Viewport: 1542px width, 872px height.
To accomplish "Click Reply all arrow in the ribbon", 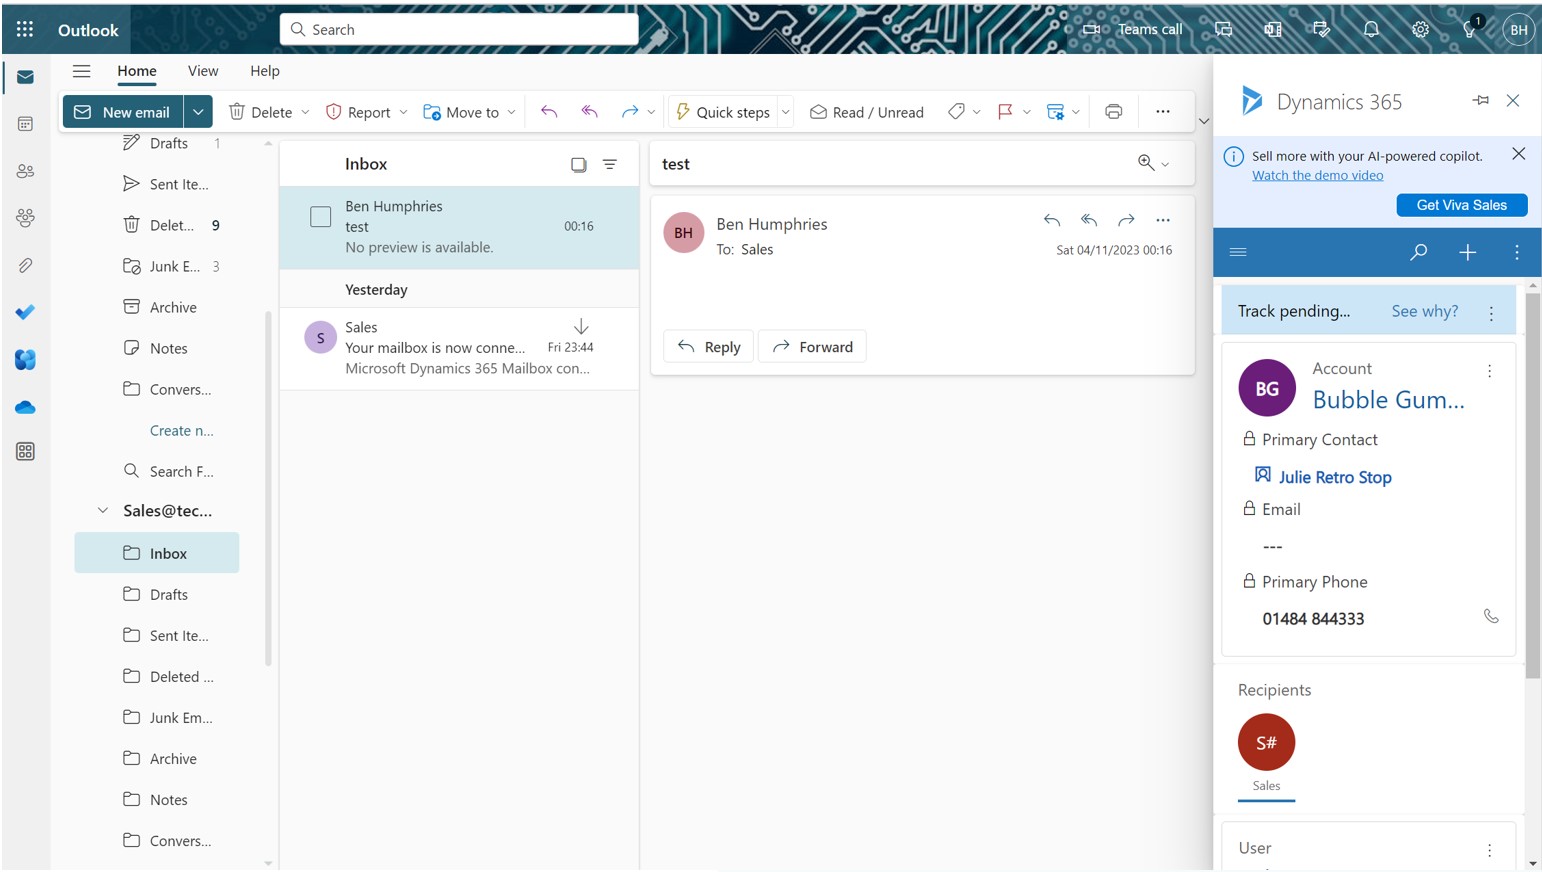I will (x=589, y=112).
